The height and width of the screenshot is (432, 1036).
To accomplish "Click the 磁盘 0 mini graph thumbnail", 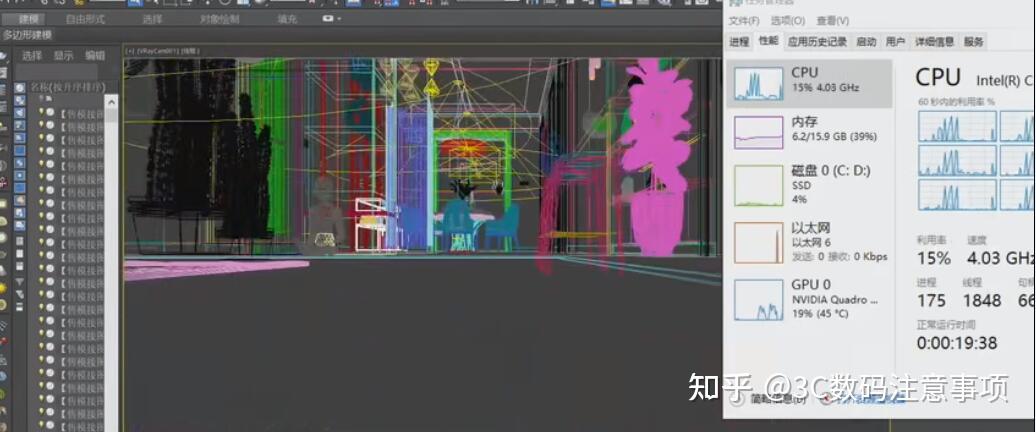I will (x=758, y=186).
